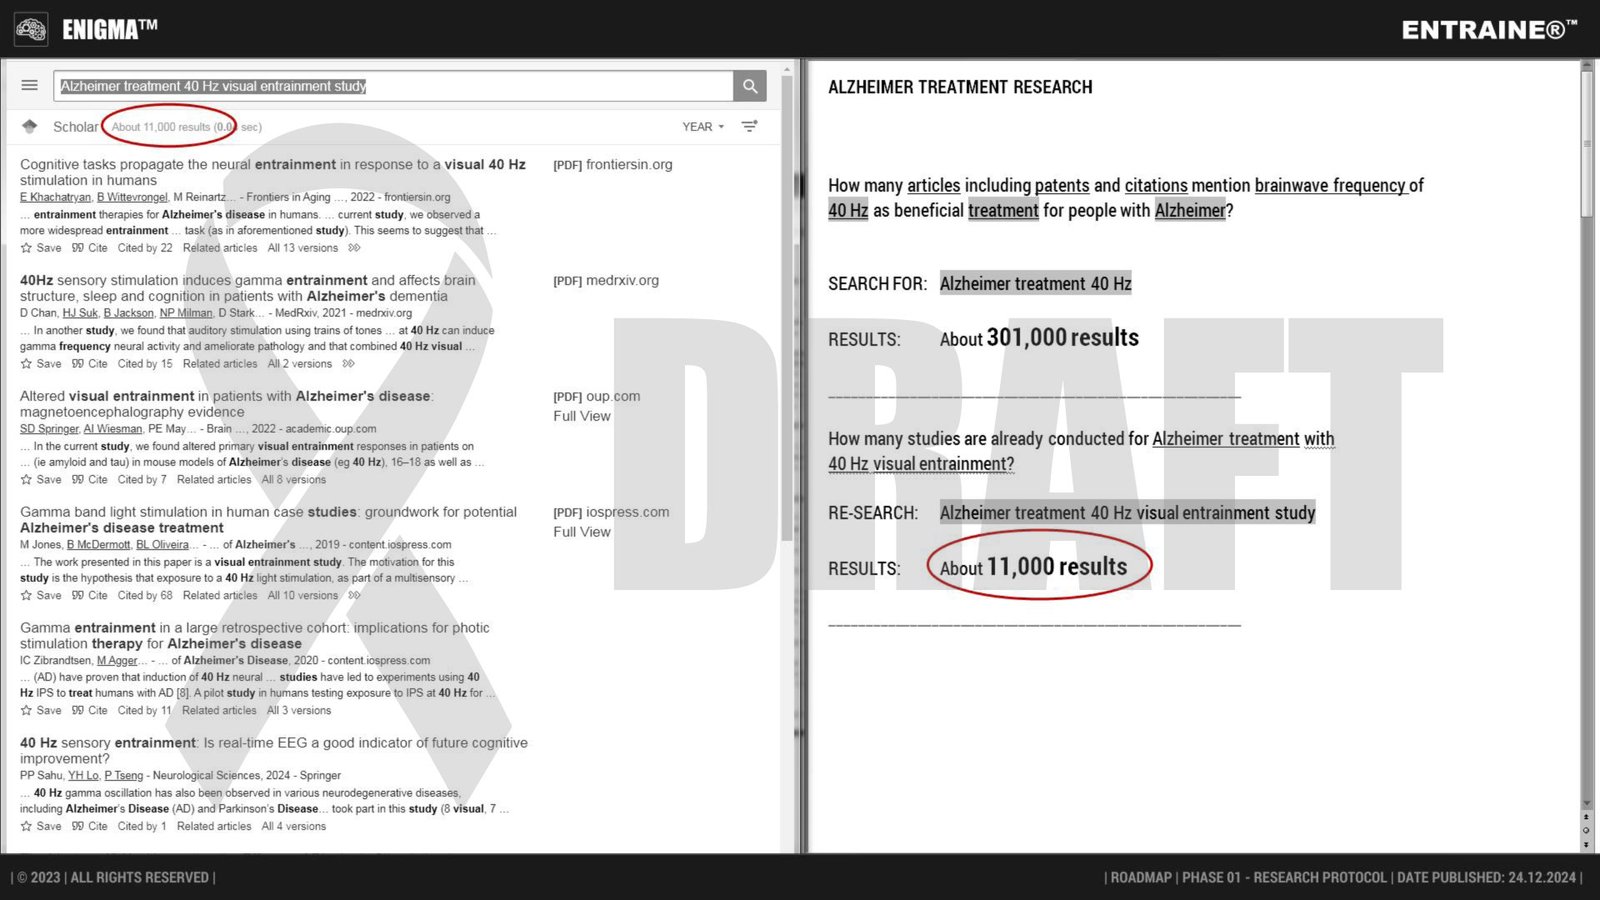Open the filter options icon next to YEAR
This screenshot has height=900, width=1600.
point(749,127)
